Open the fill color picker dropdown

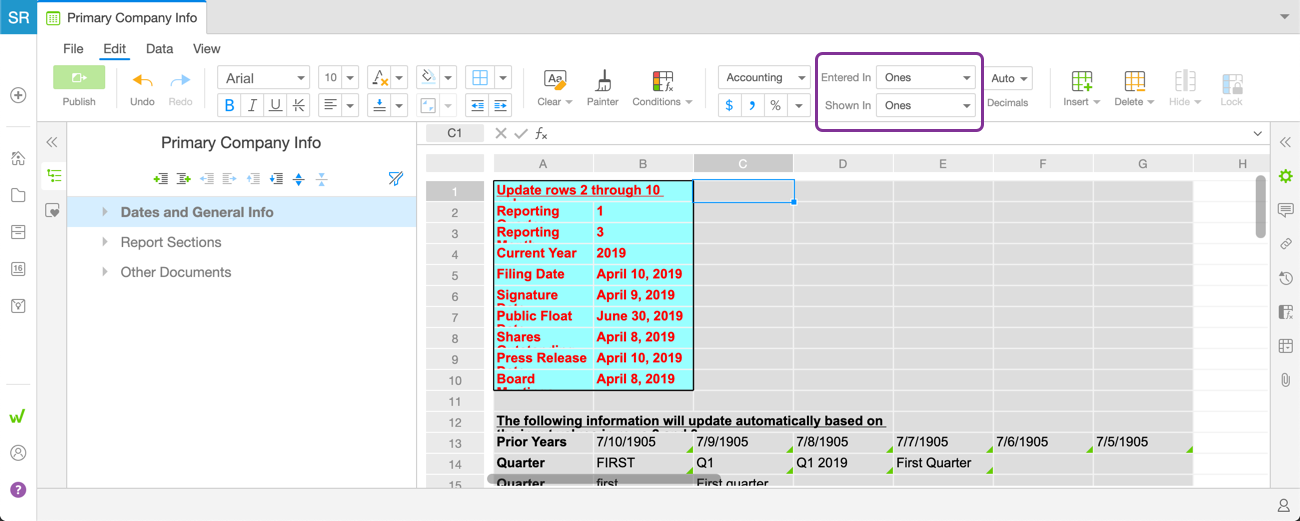coord(447,78)
